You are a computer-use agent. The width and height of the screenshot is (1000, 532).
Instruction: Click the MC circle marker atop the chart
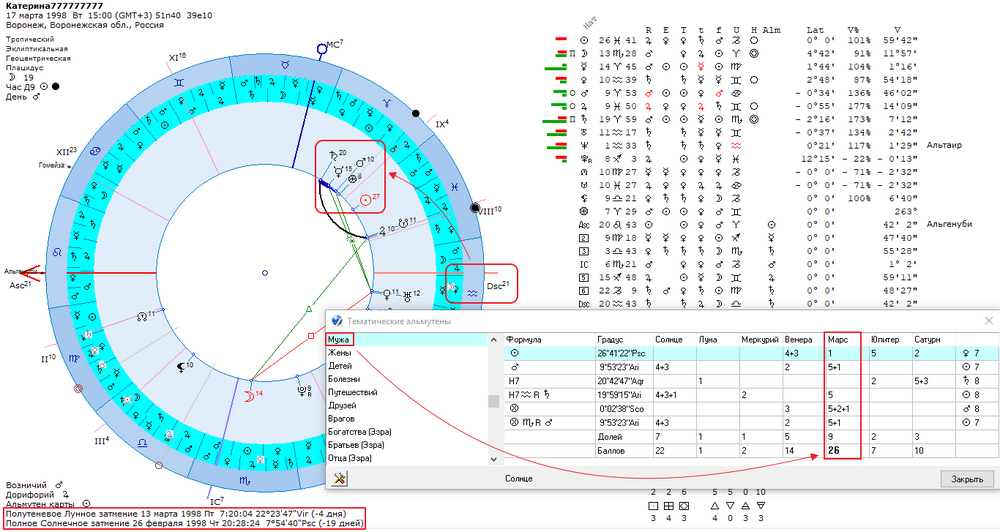322,48
